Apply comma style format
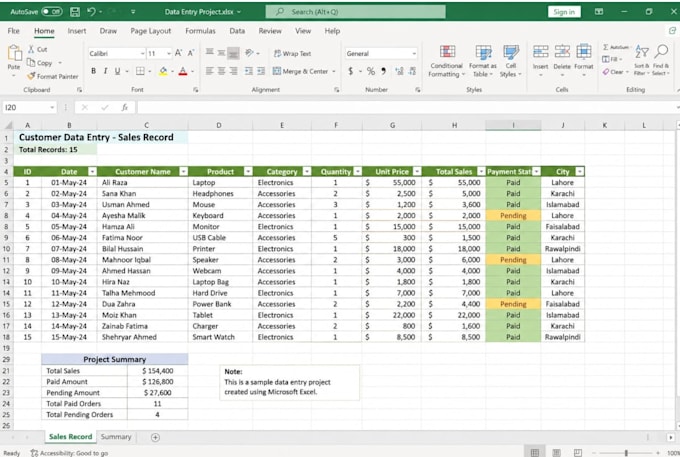680x457 pixels. tap(383, 71)
